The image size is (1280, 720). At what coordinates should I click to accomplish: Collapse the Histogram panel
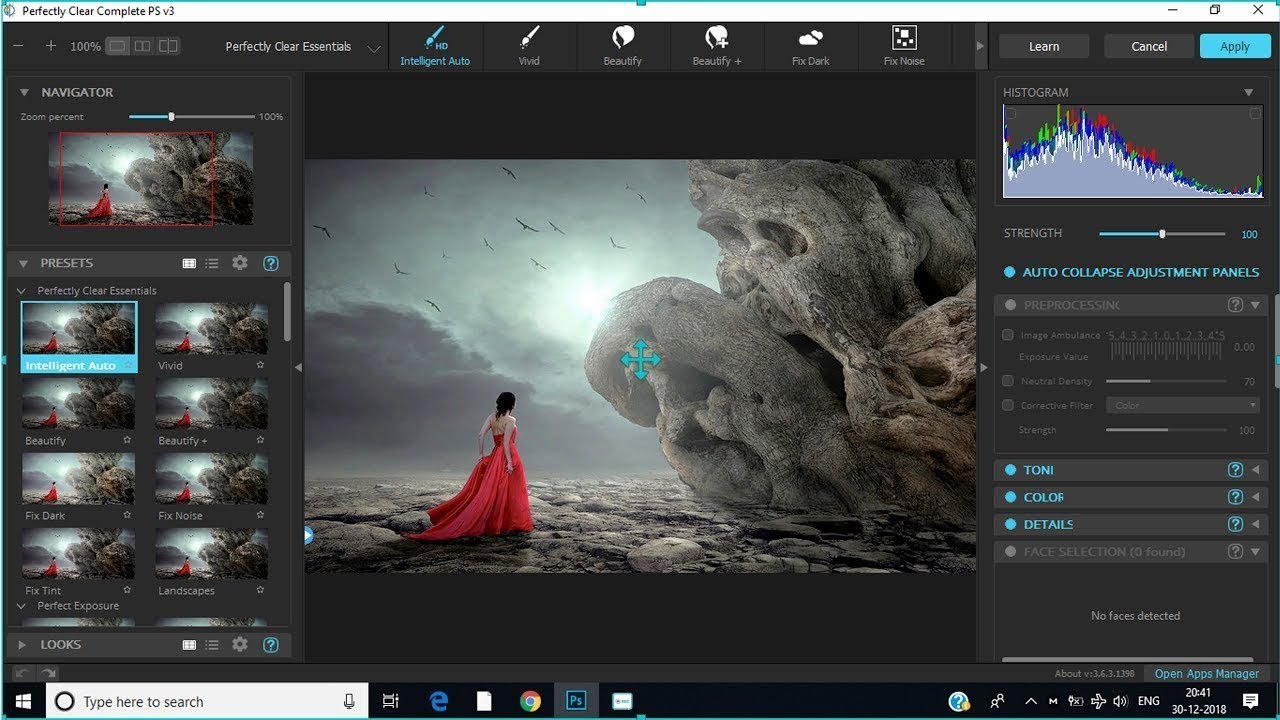pos(1248,92)
